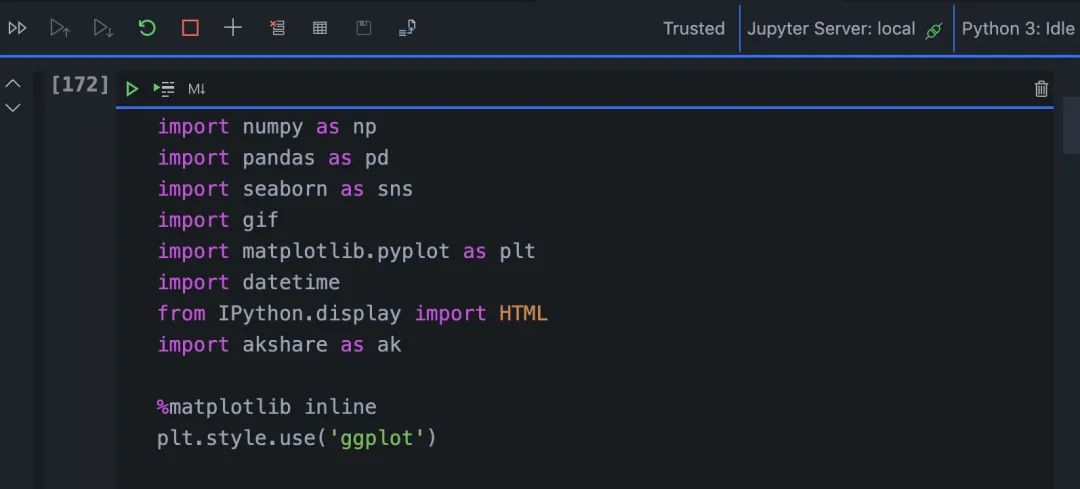Move cell down with chevron arrow
This screenshot has height=489, width=1080.
13,107
